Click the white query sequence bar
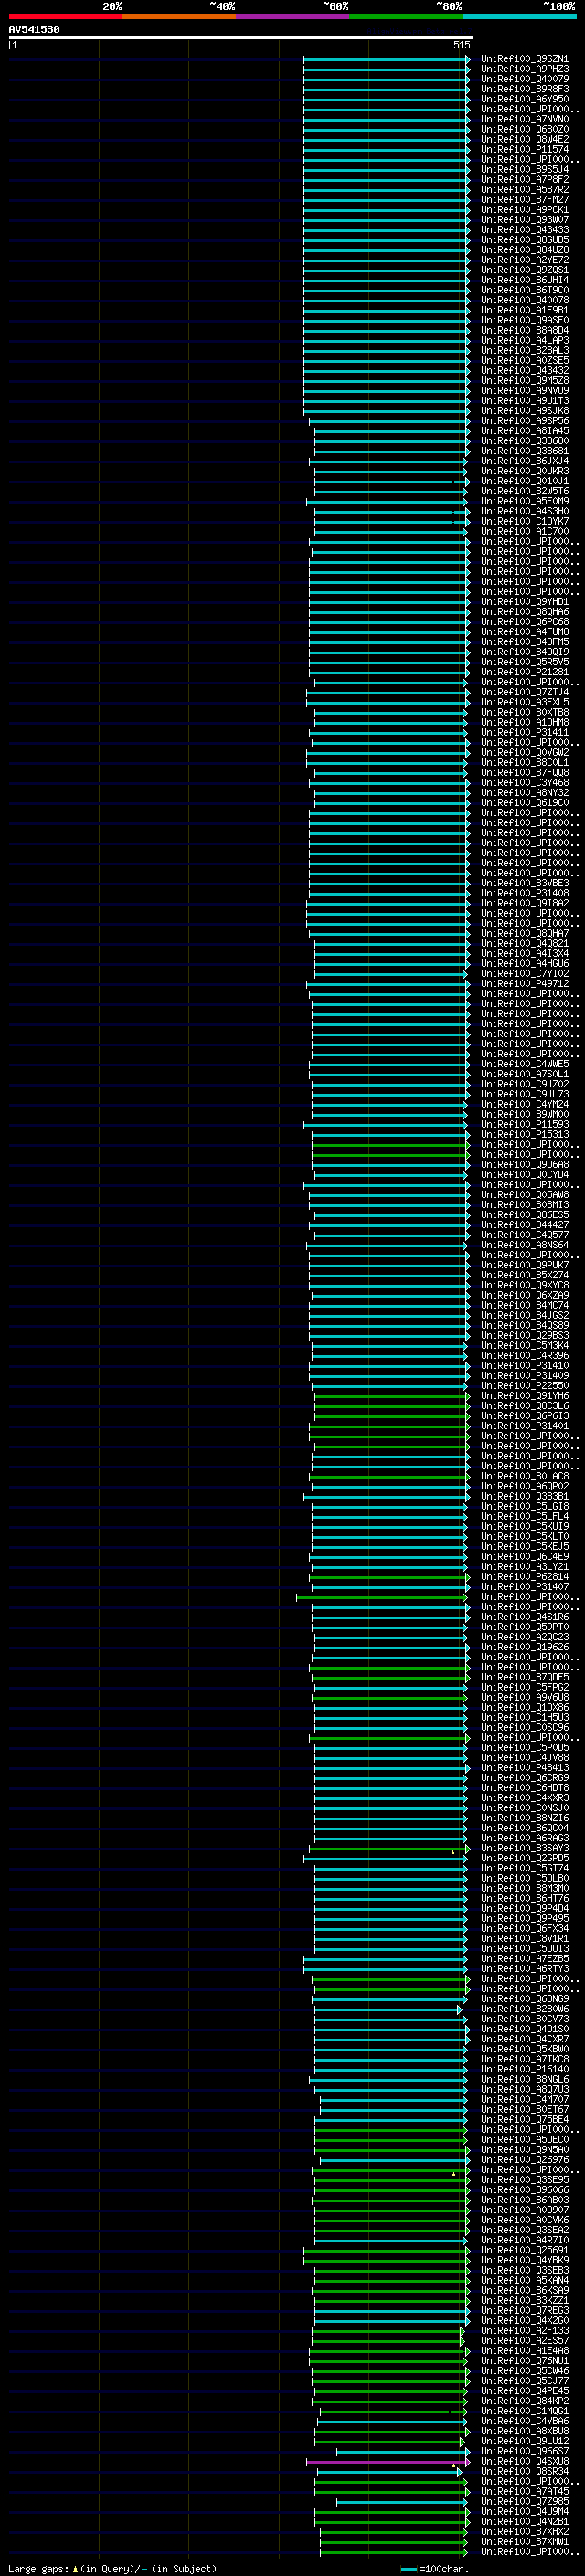 point(241,38)
